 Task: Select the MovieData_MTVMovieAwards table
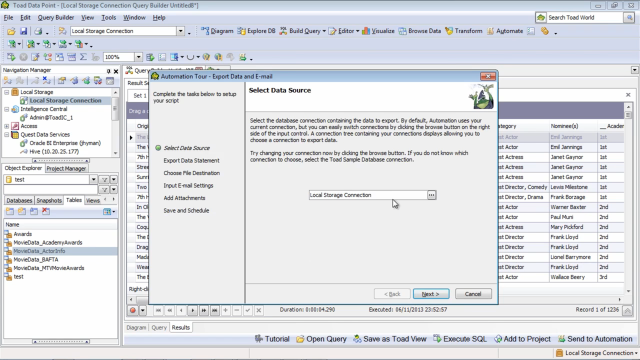pos(49,268)
